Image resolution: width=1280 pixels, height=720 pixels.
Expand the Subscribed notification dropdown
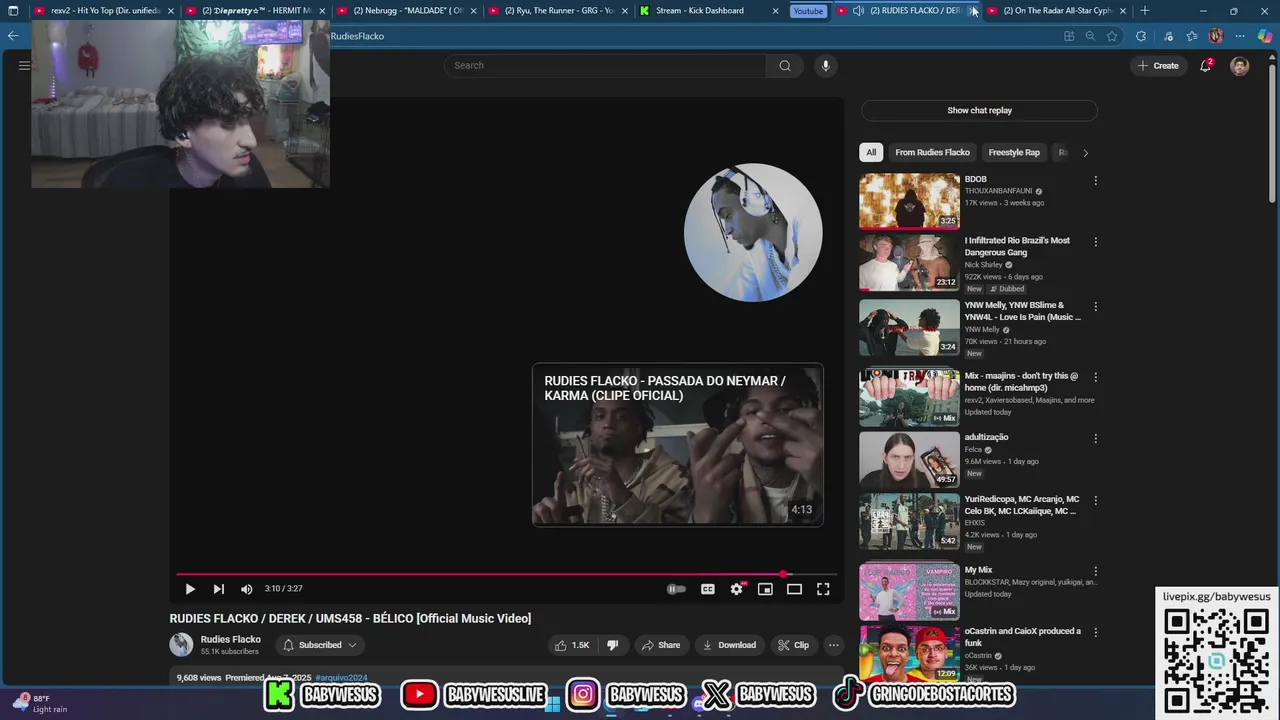click(319, 645)
